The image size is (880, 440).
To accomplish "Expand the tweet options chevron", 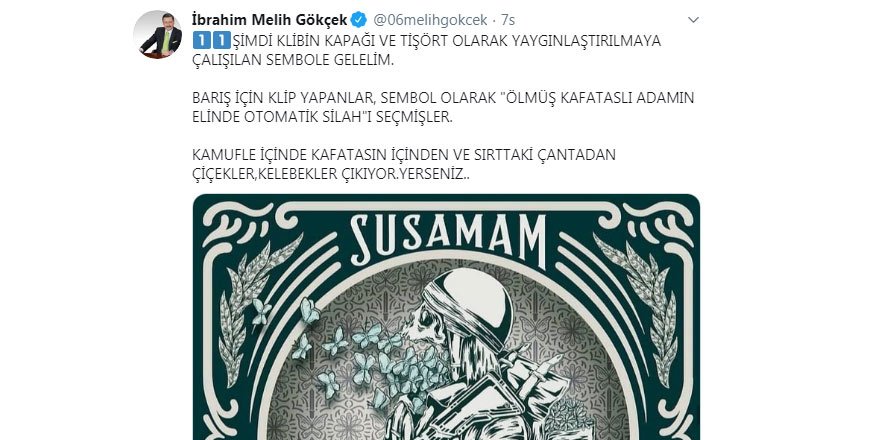I will pos(693,20).
